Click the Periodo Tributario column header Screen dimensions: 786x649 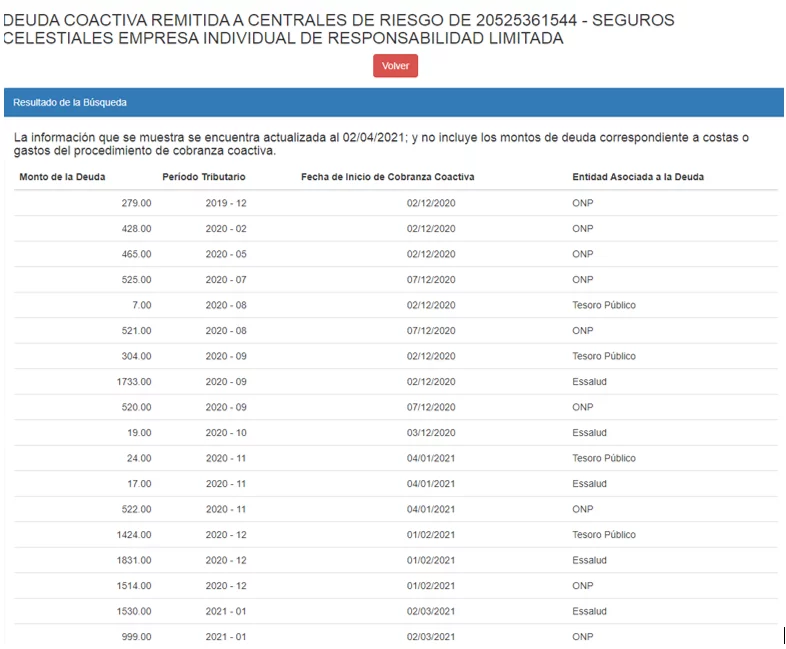[x=204, y=177]
